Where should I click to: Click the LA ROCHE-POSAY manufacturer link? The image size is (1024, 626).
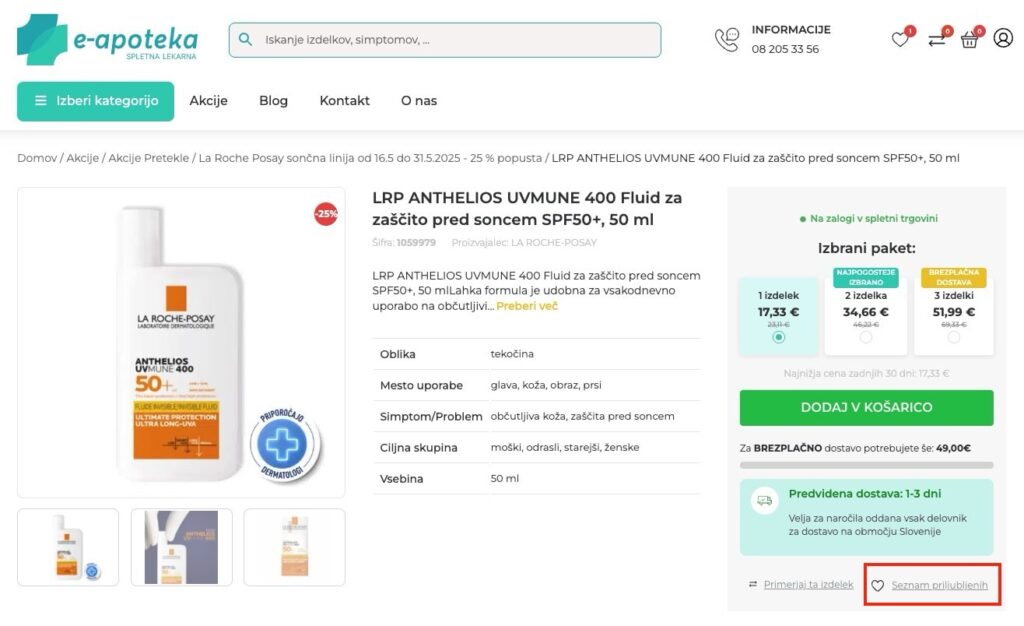pos(553,243)
